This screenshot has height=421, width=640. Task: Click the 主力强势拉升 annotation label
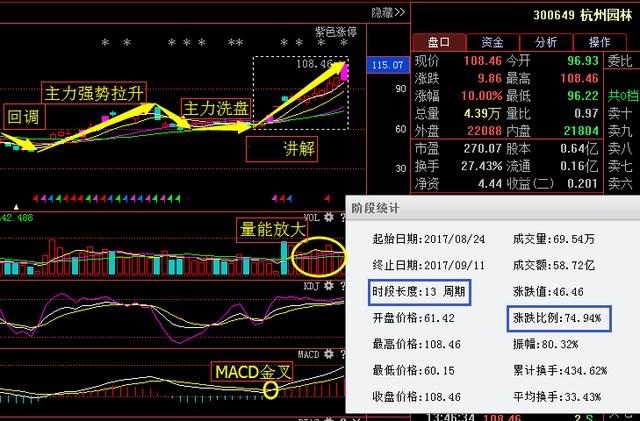tap(96, 93)
